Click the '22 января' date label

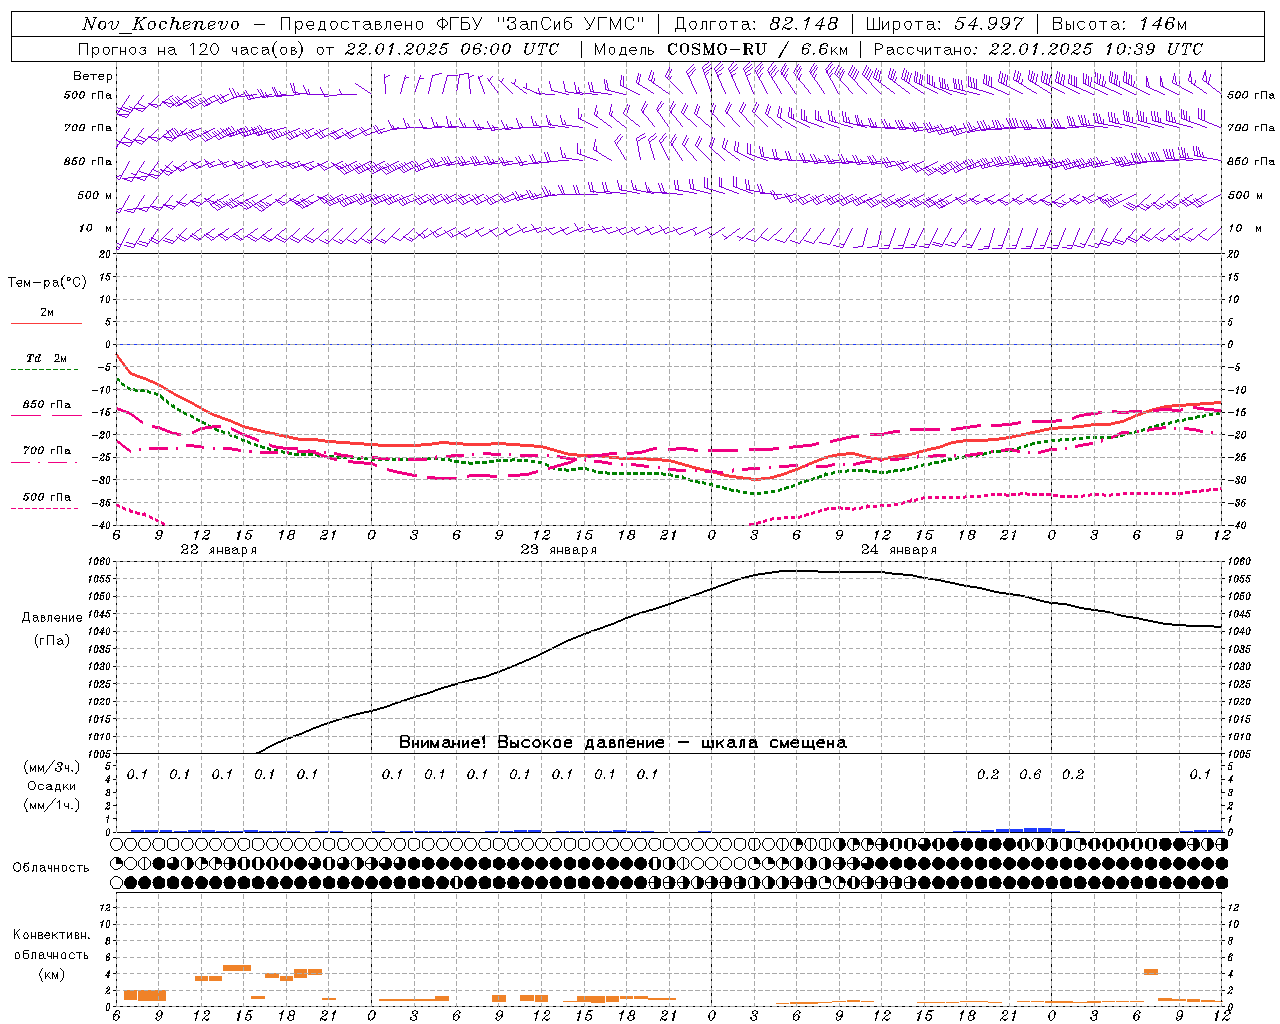click(x=218, y=550)
